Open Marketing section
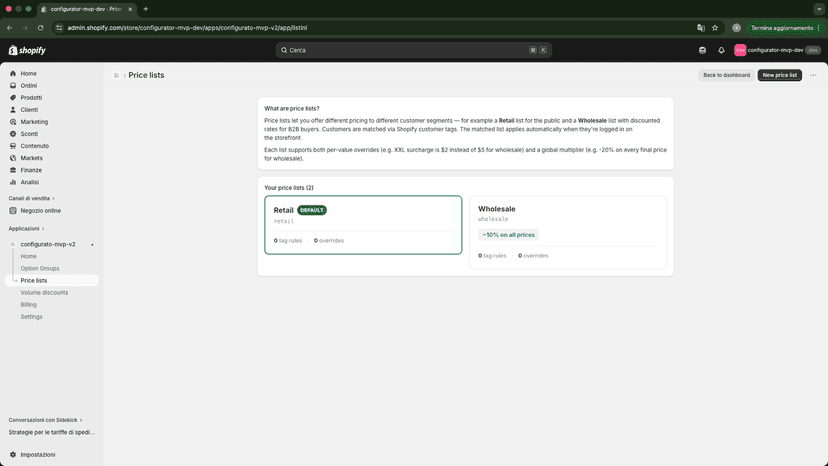Screen dimensions: 828x466 pyautogui.click(x=34, y=122)
